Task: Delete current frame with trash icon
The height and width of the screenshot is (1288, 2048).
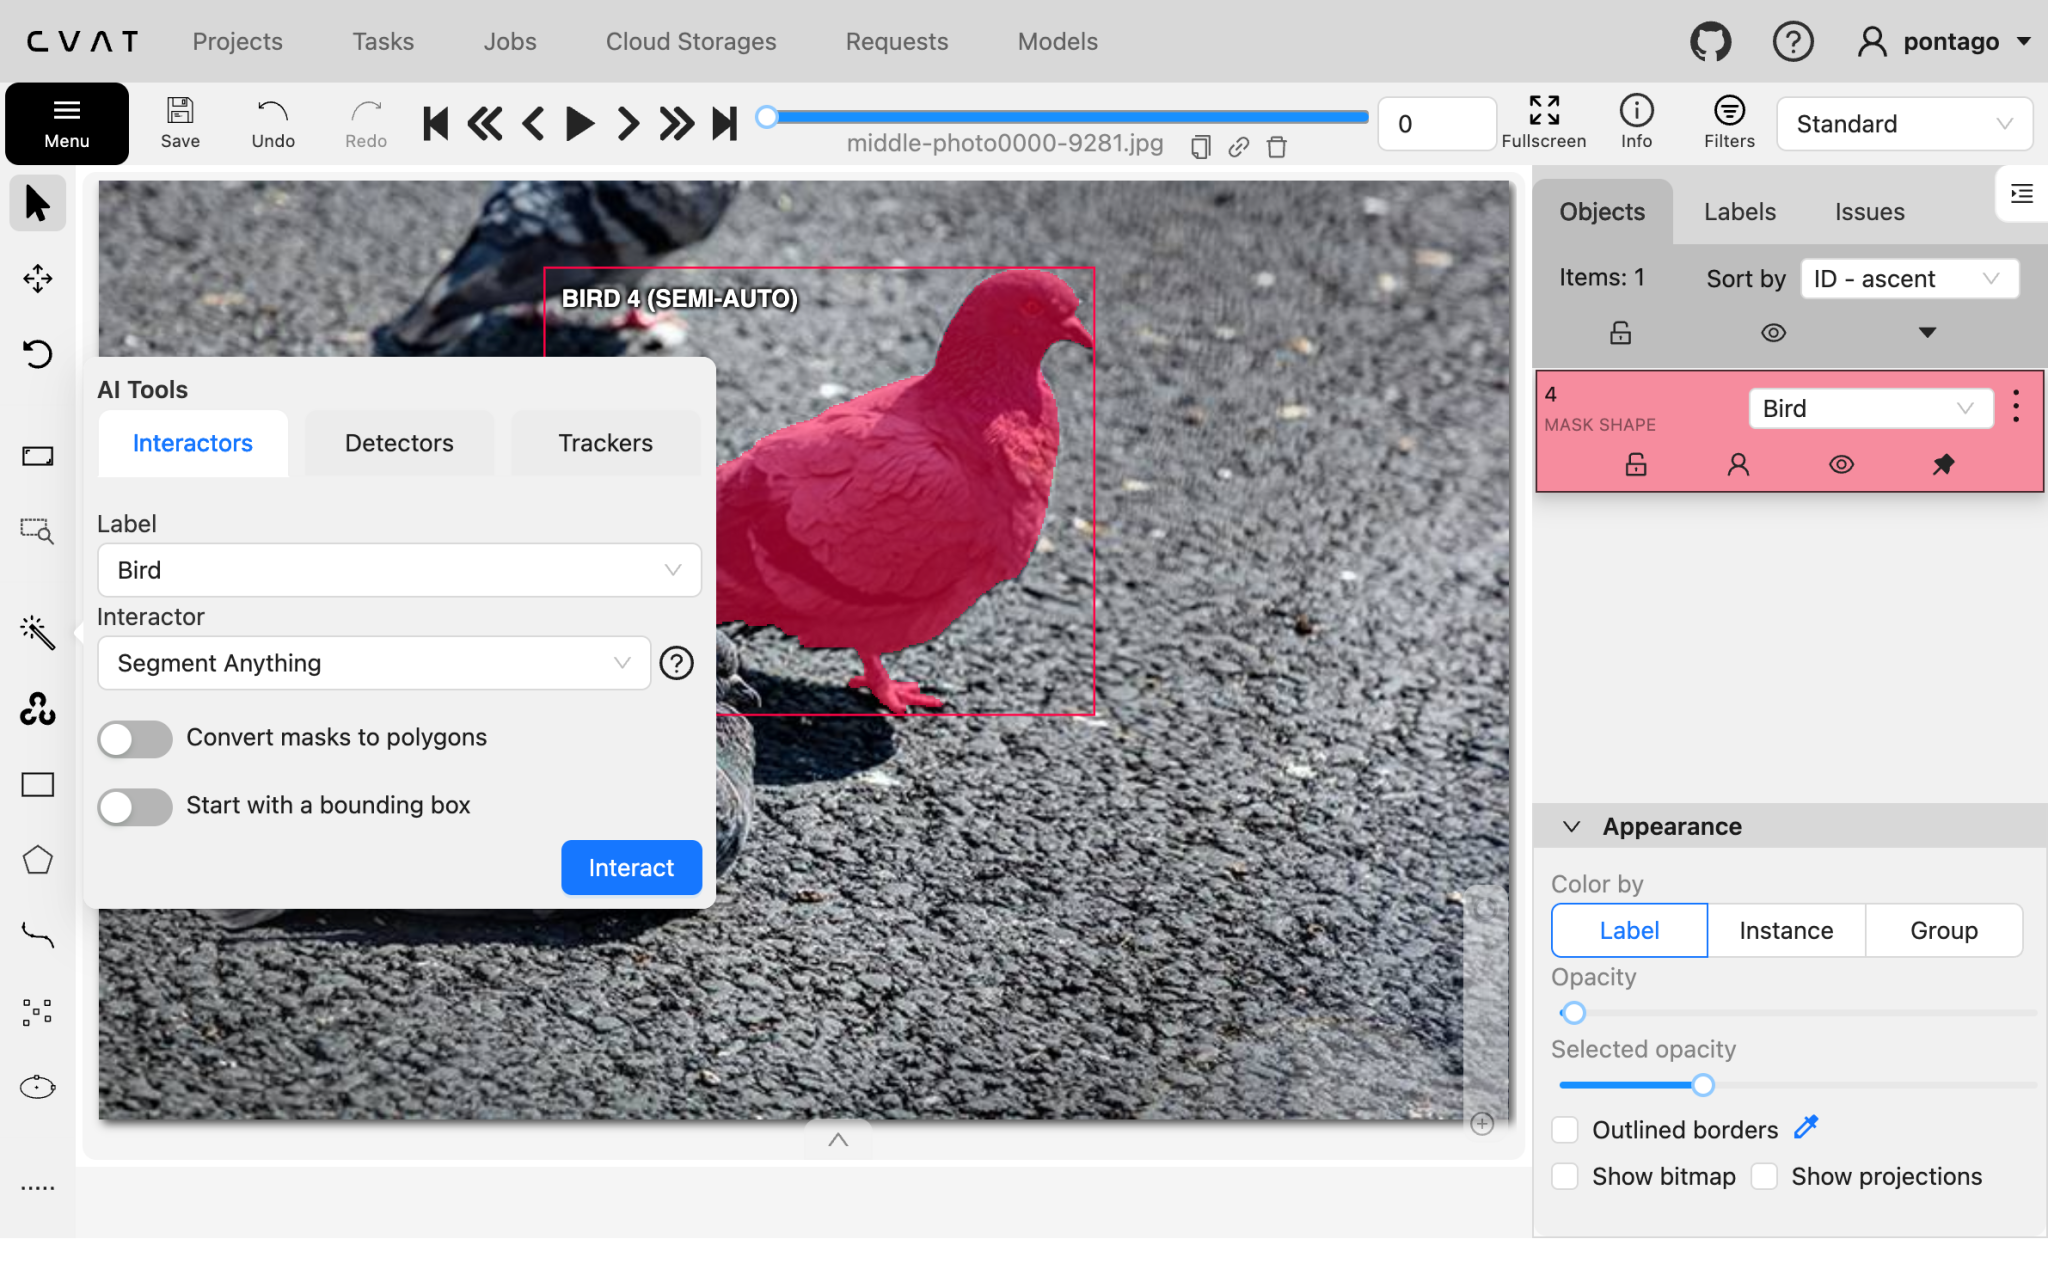Action: pyautogui.click(x=1277, y=148)
